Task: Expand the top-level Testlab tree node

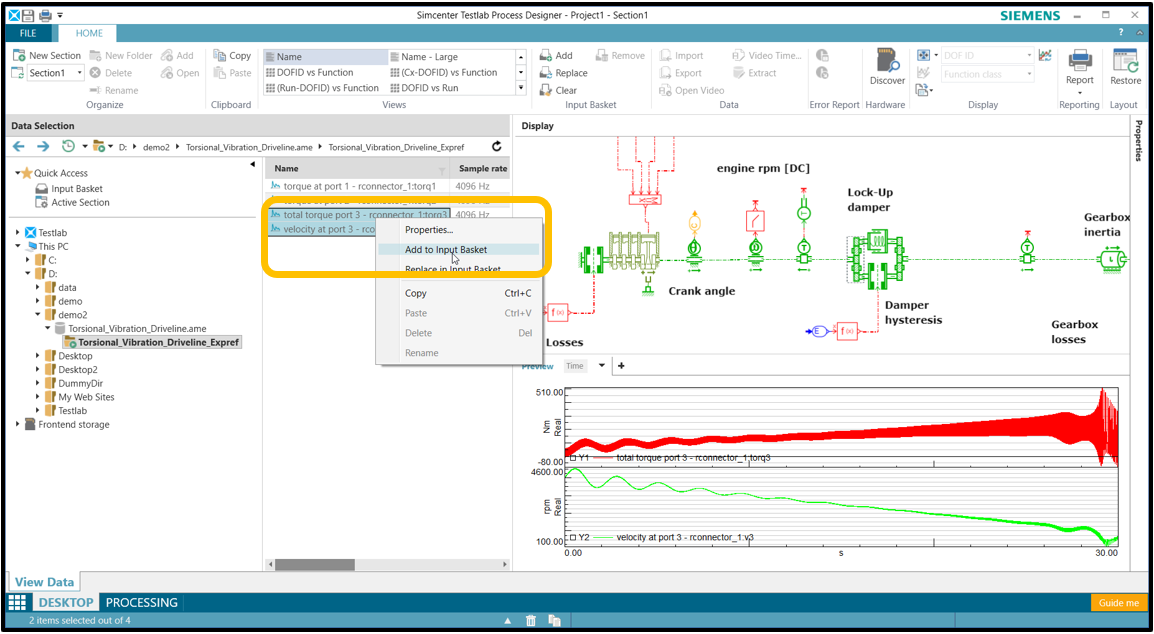Action: pos(18,233)
